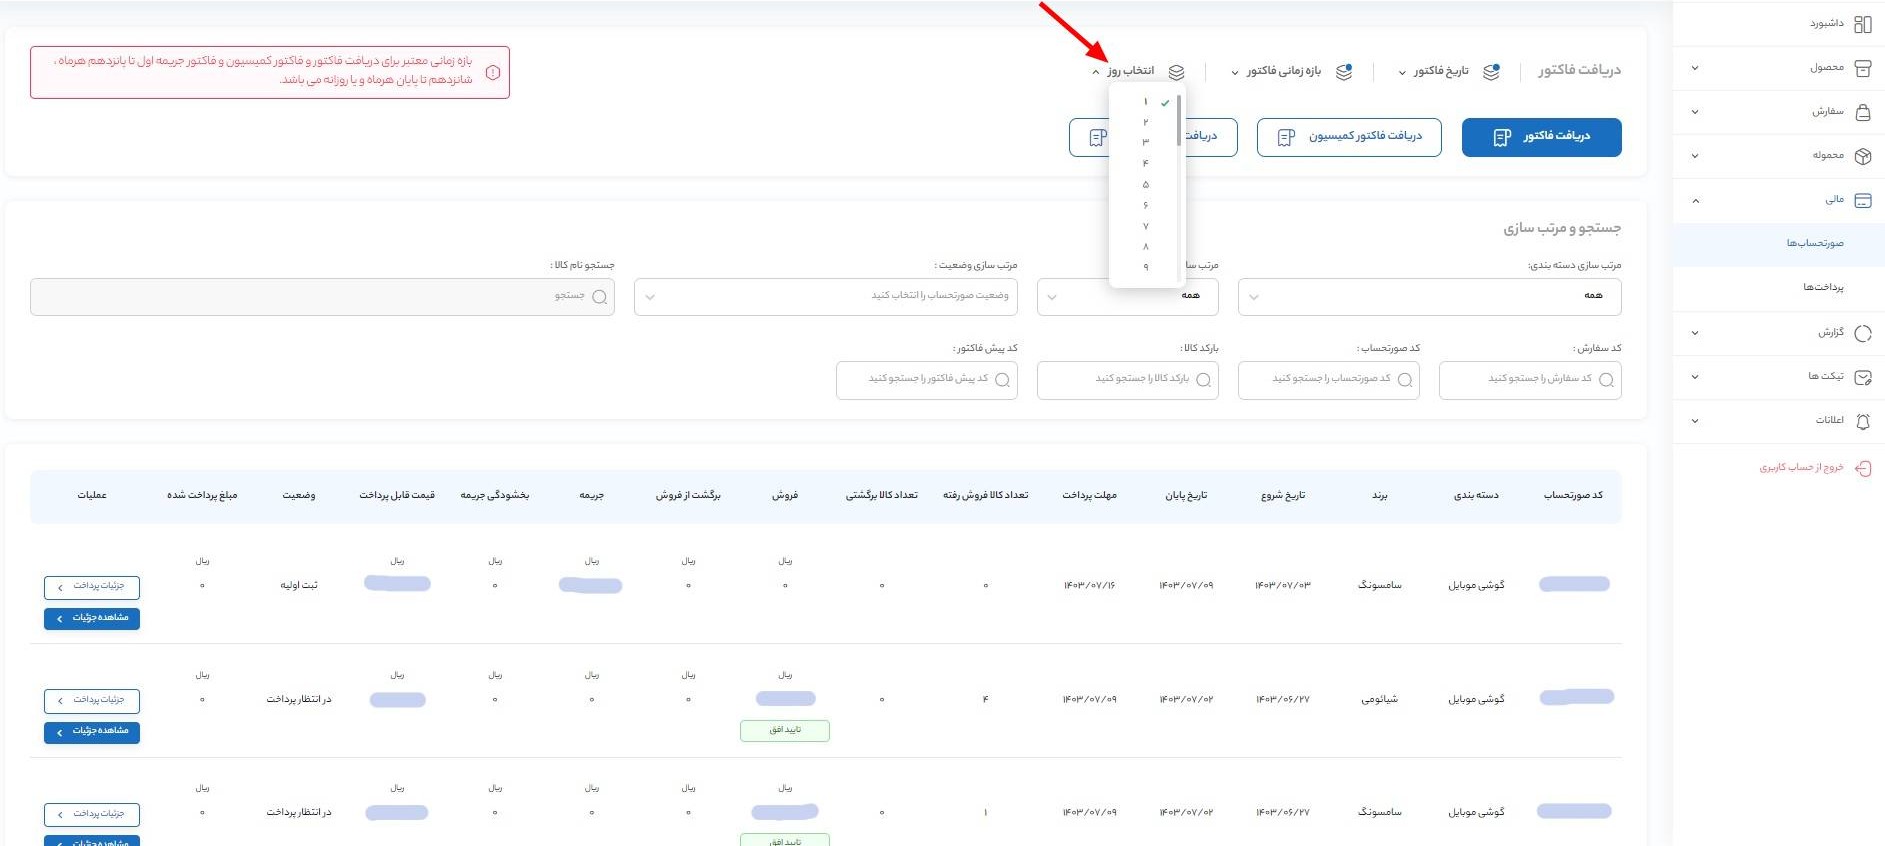Click the Report (گزارش) circle icon
Viewport: 1885px width, 846px height.
tap(1862, 333)
